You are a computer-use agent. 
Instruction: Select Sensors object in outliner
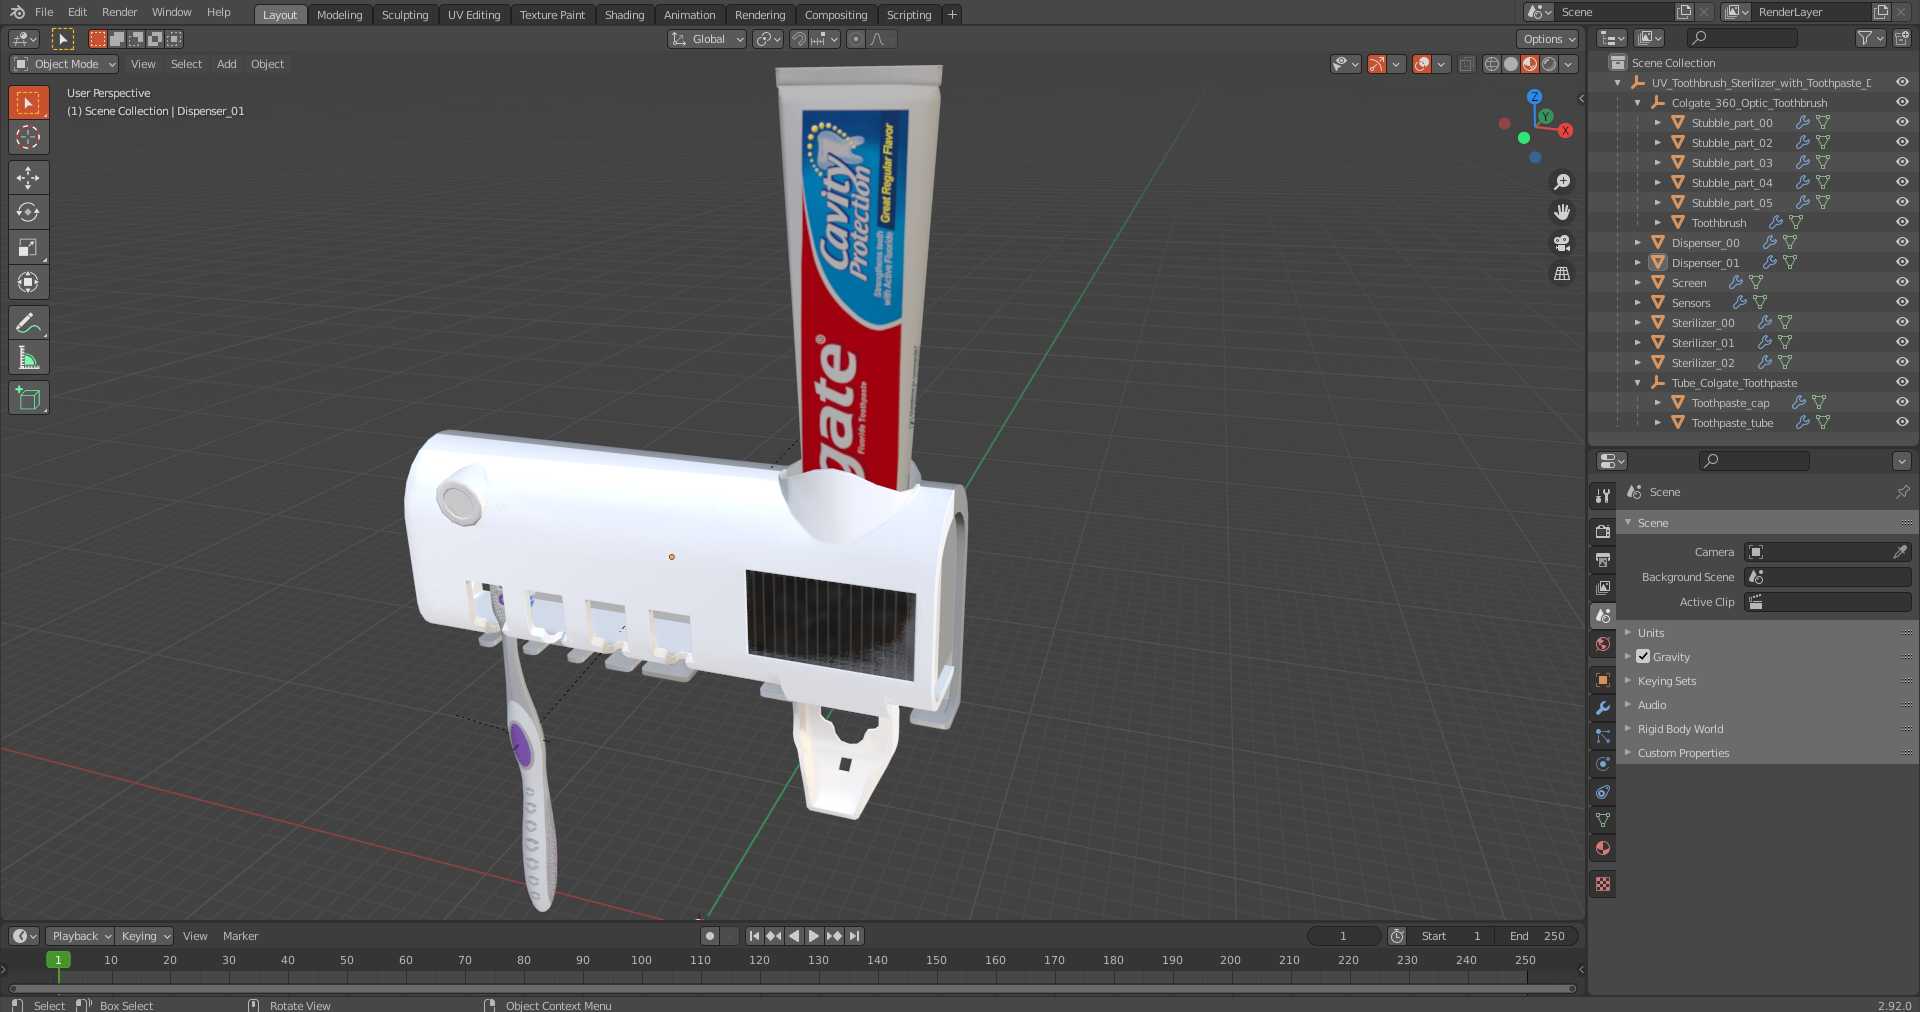tap(1691, 303)
